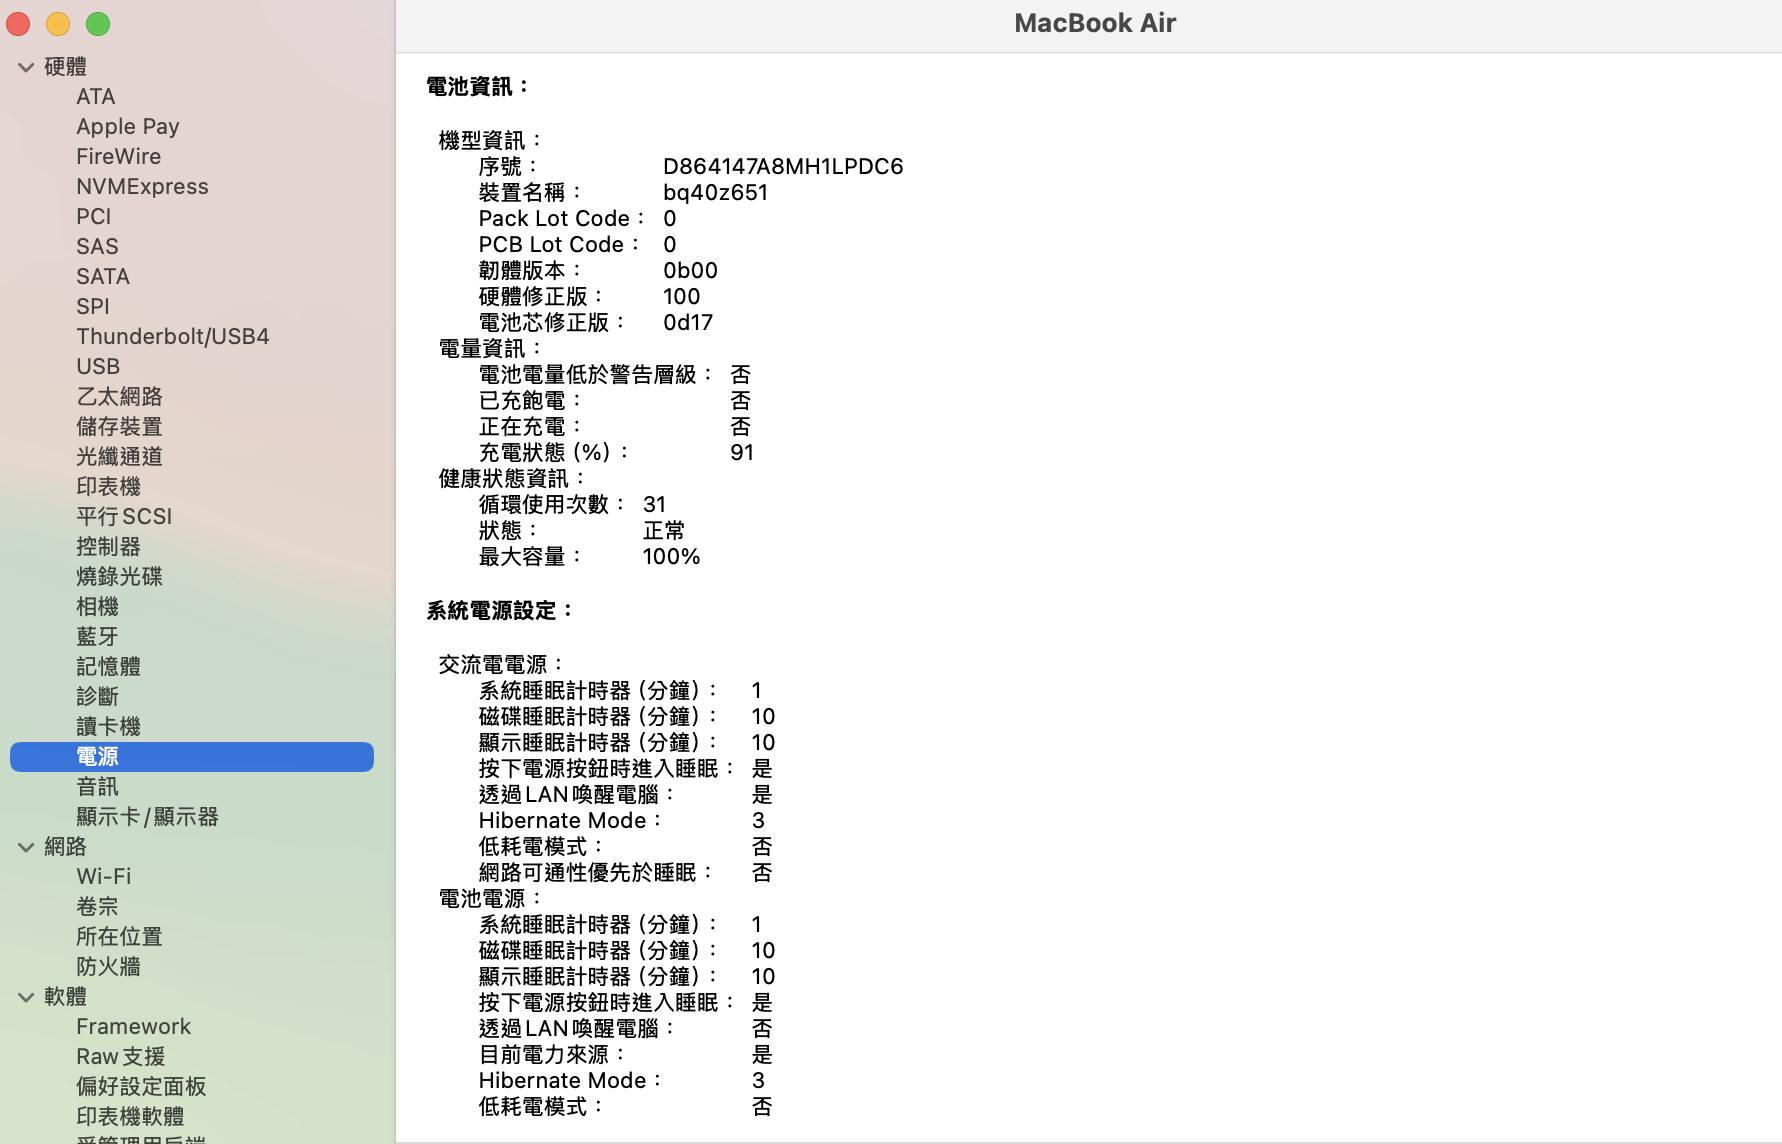Click the 硬體修正版 value 100
The image size is (1782, 1144).
click(682, 296)
